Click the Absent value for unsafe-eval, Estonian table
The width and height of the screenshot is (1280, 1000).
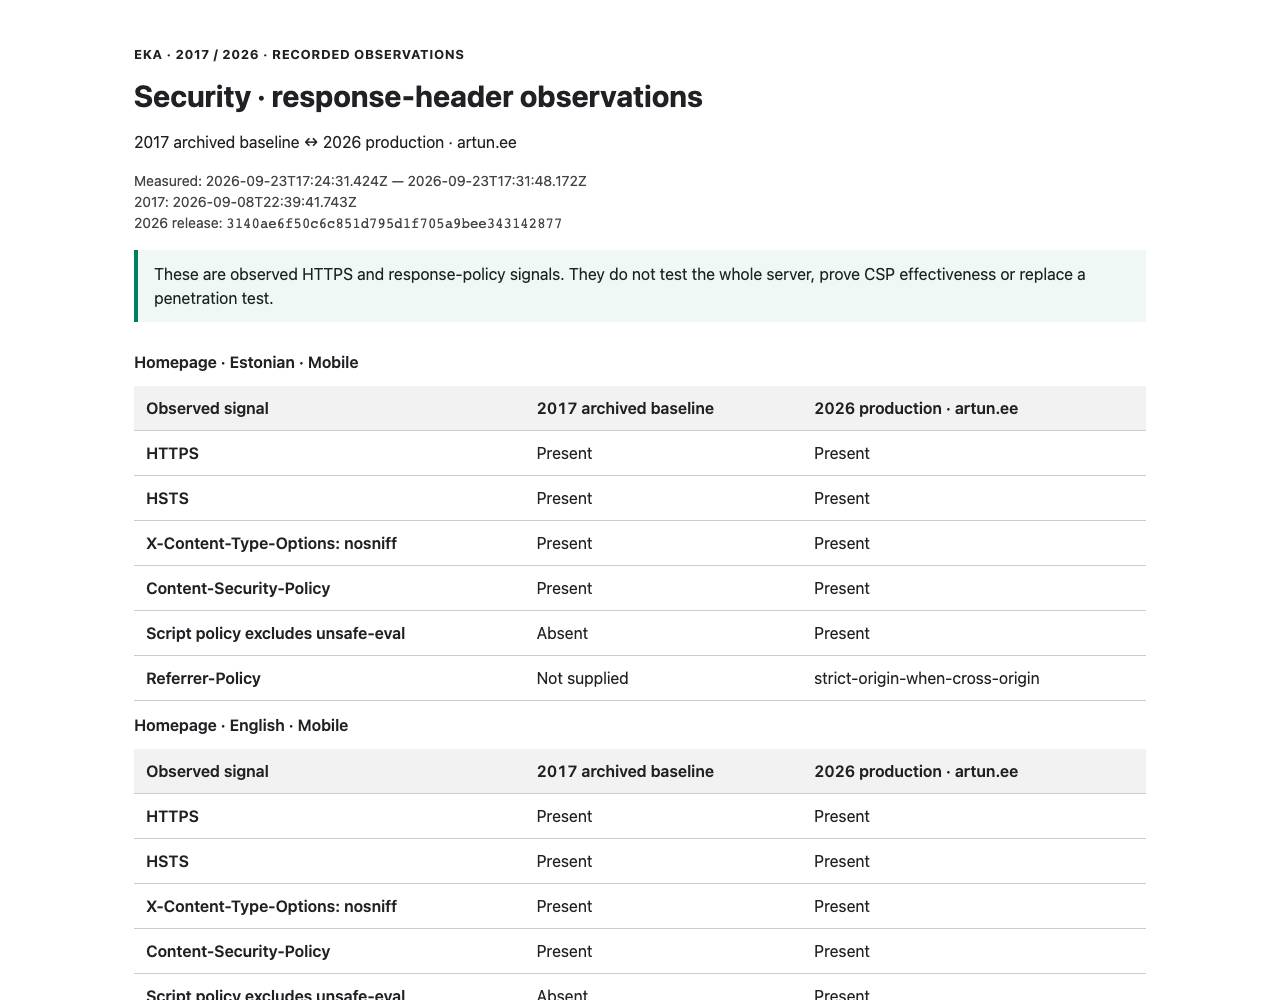pyautogui.click(x=562, y=633)
